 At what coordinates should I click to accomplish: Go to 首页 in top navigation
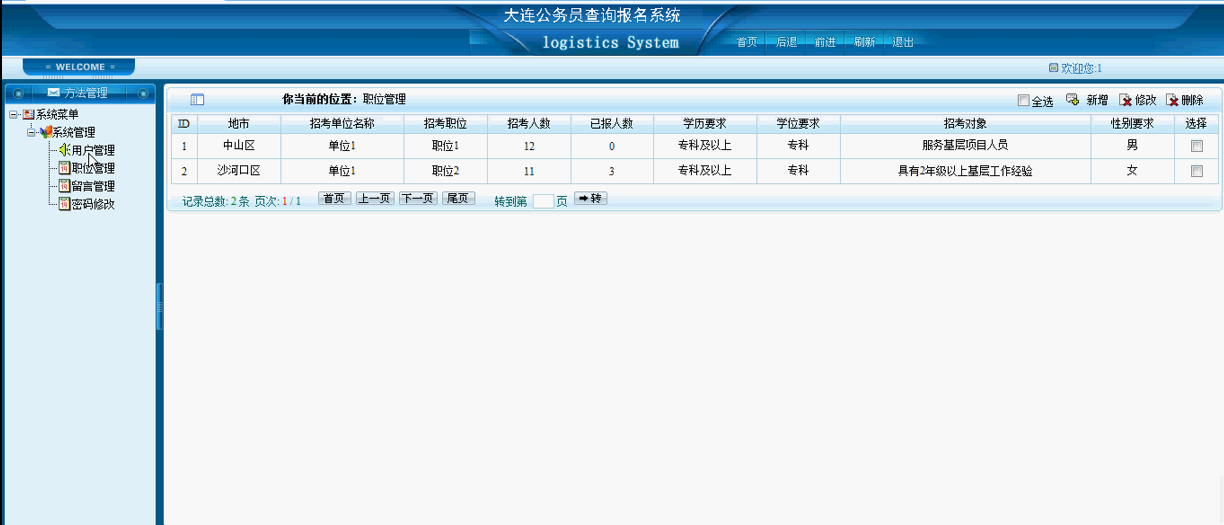click(747, 42)
